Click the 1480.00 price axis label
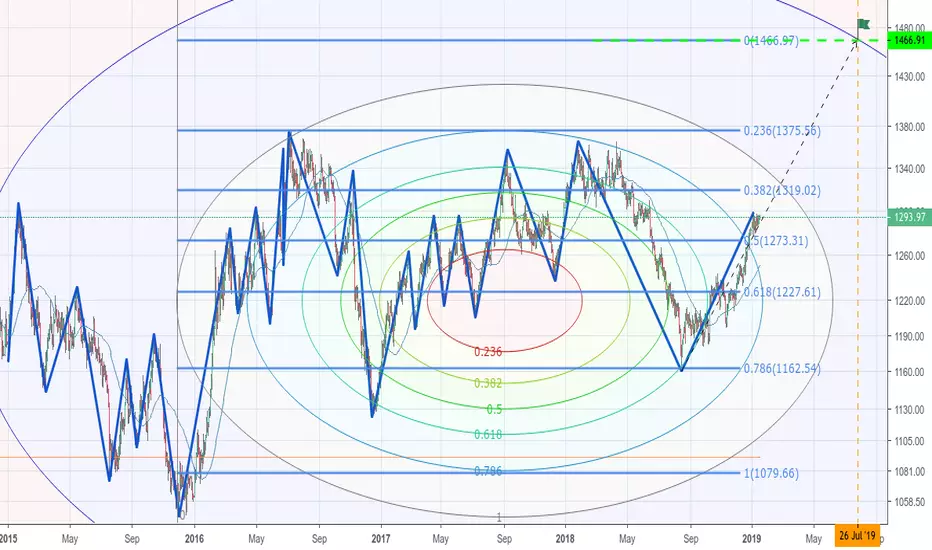This screenshot has height=550, width=932. [x=909, y=27]
